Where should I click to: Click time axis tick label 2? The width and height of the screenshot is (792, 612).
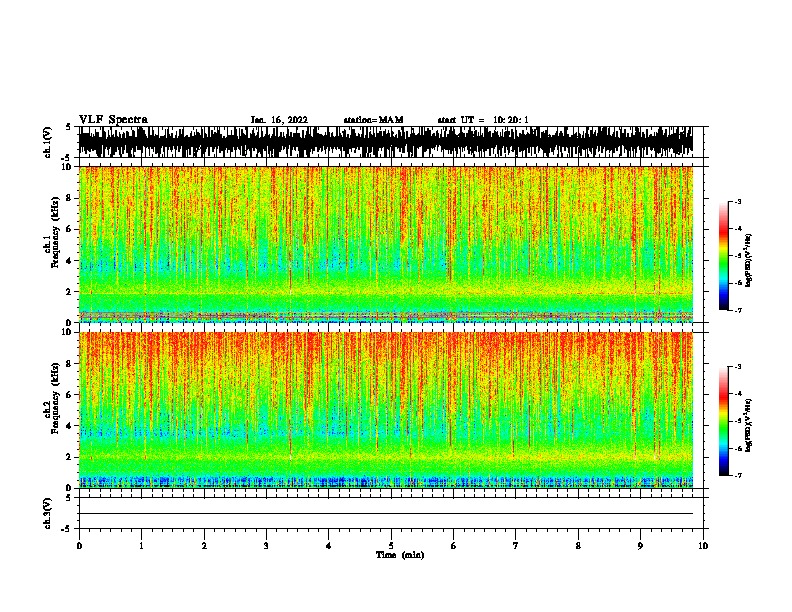(204, 546)
